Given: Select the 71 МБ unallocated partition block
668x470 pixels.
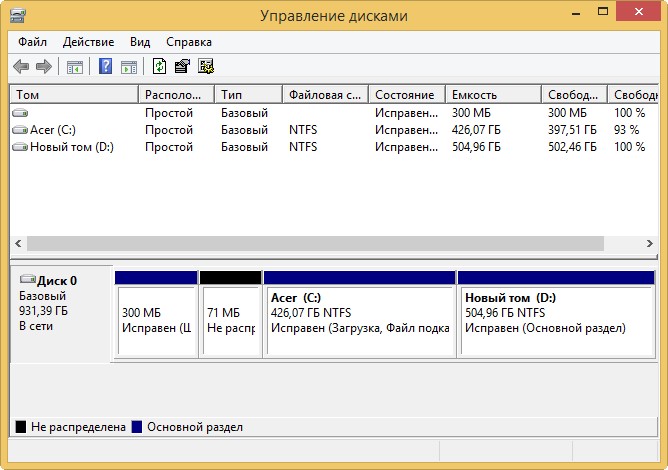Looking at the screenshot, I should tap(230, 320).
